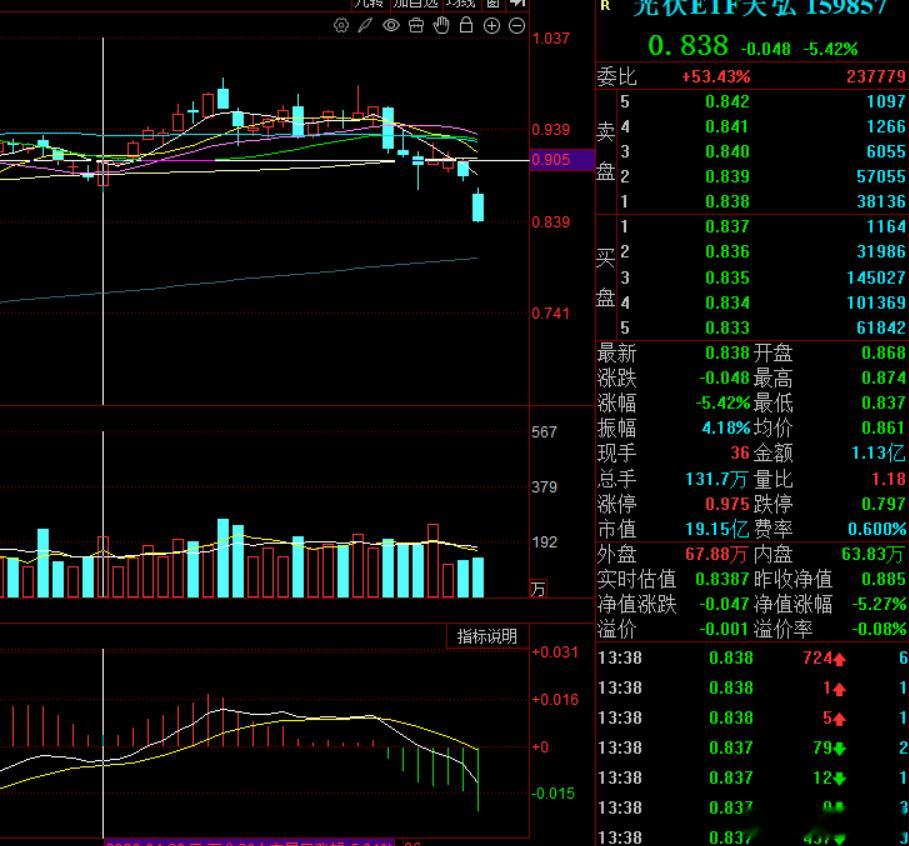The height and width of the screenshot is (846, 909).
Task: Zoom in with the plus icon
Action: pyautogui.click(x=492, y=26)
